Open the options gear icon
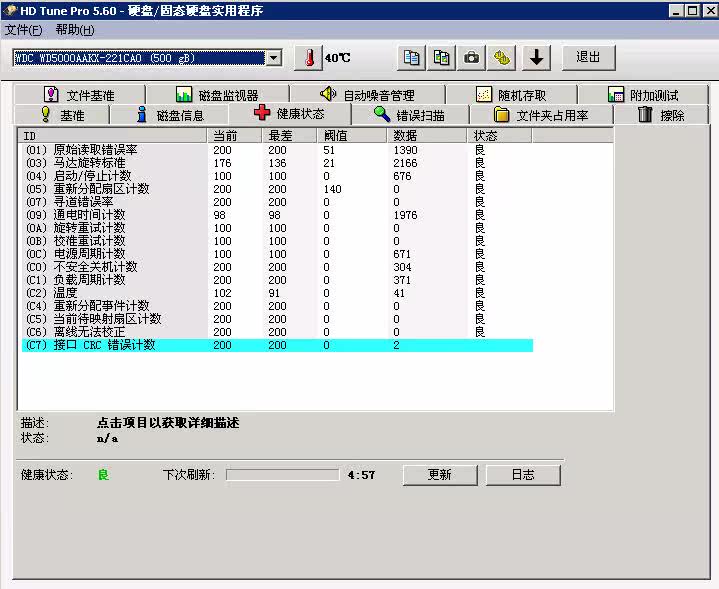Screen dimensions: 719x589 pos(502,58)
